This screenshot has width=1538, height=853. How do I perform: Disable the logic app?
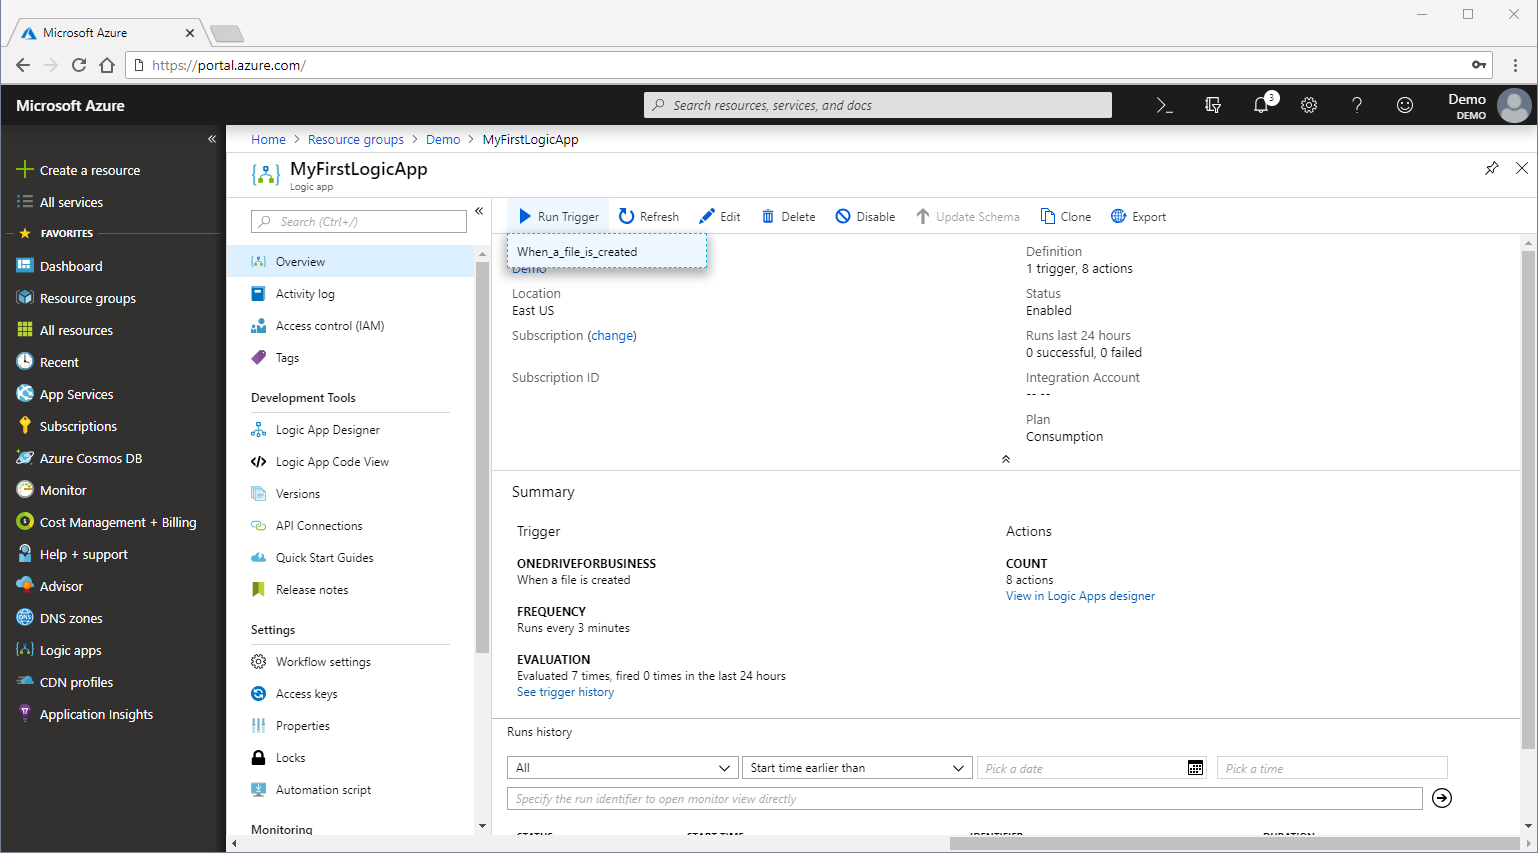pyautogui.click(x=866, y=216)
